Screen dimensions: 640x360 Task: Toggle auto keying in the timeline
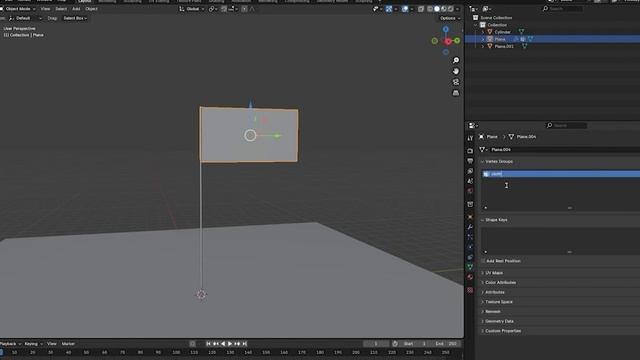click(193, 344)
